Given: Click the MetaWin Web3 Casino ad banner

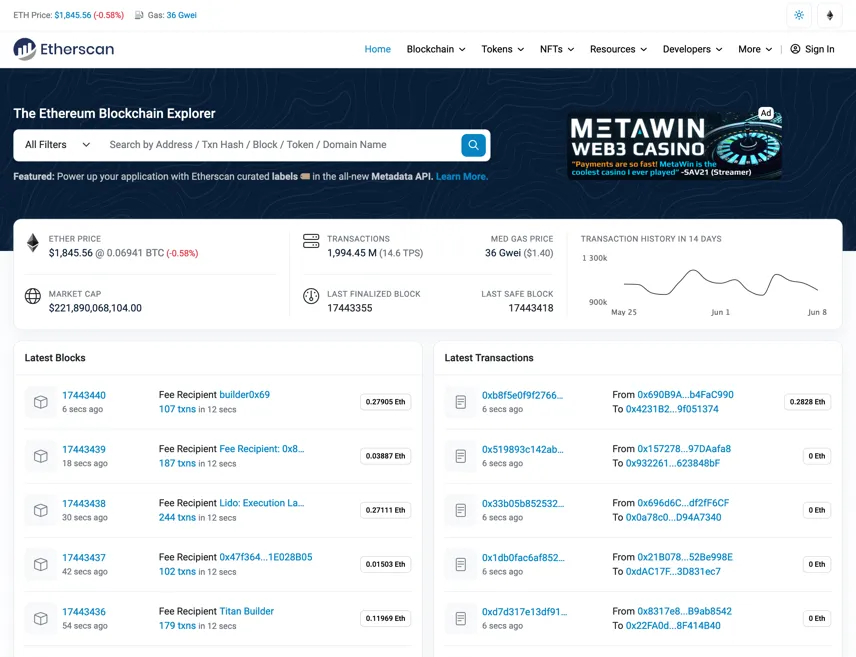Looking at the screenshot, I should (675, 144).
